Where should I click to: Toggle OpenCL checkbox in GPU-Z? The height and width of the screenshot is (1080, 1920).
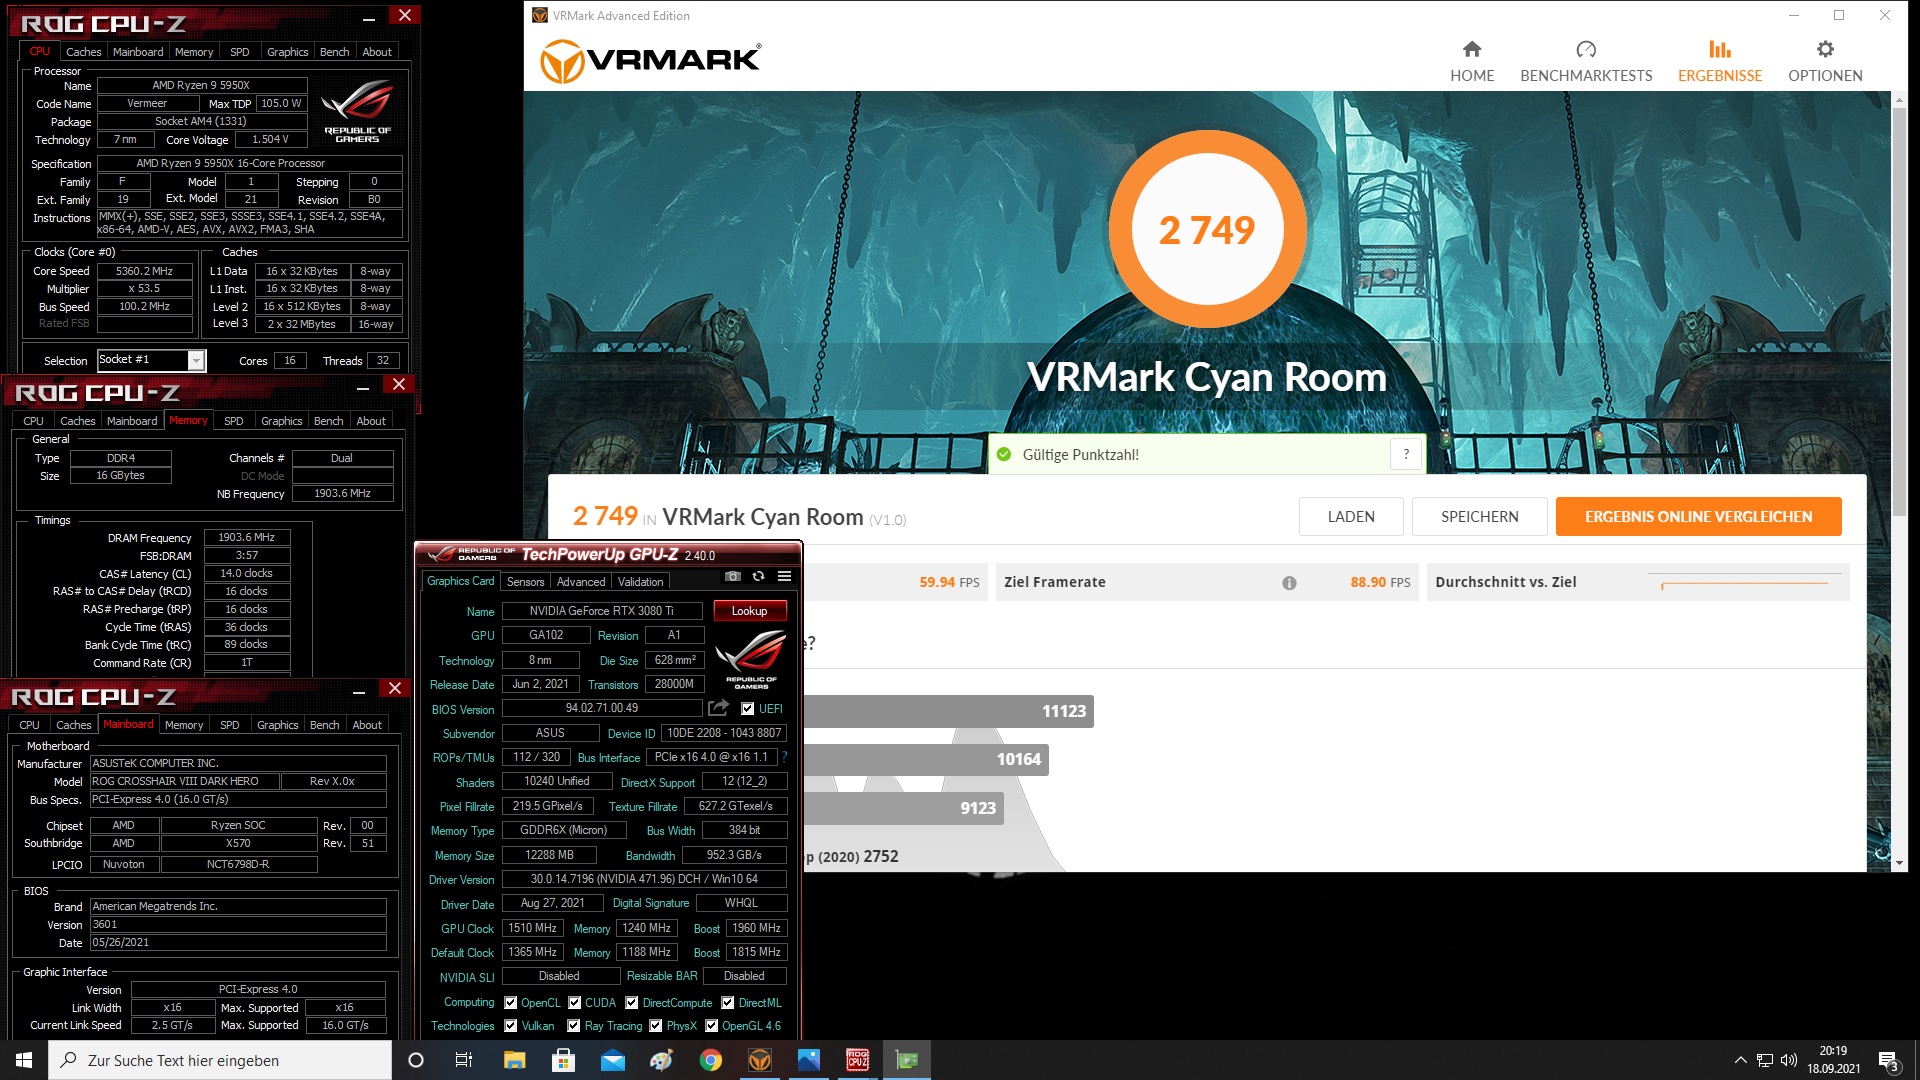(511, 1003)
